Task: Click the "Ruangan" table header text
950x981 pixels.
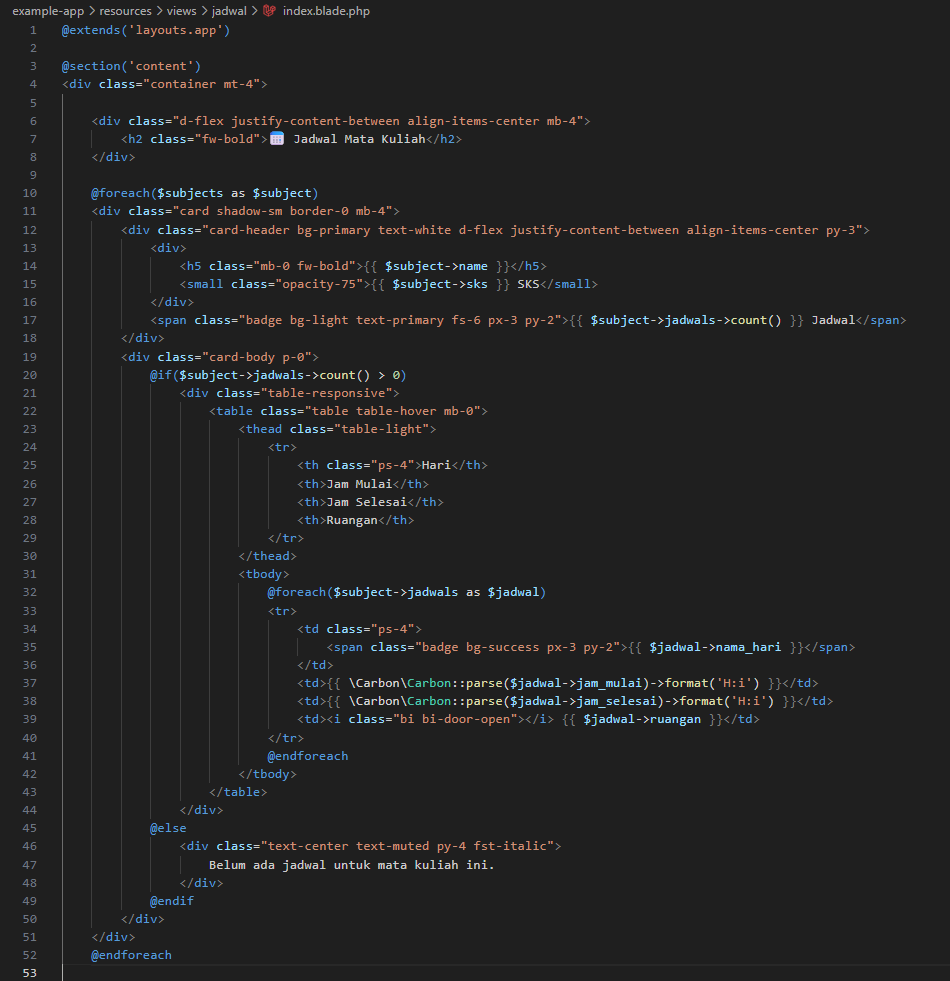Action: coord(352,521)
